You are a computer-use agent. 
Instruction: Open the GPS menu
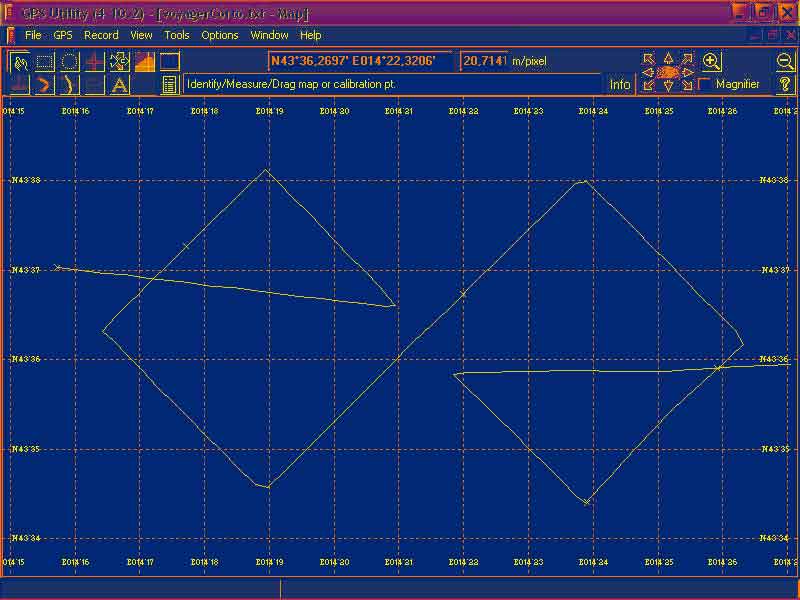tap(63, 35)
